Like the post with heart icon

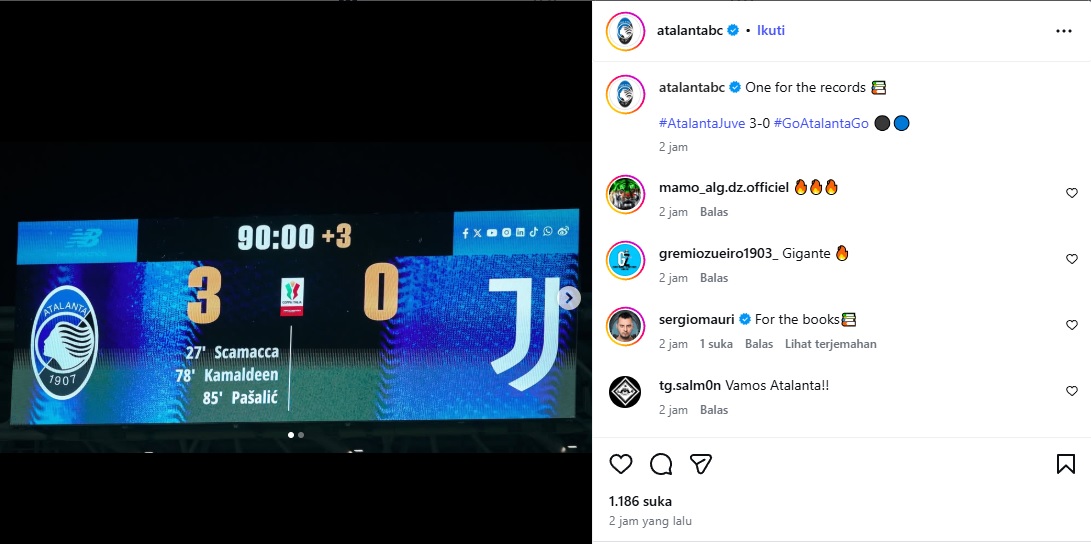(x=621, y=464)
